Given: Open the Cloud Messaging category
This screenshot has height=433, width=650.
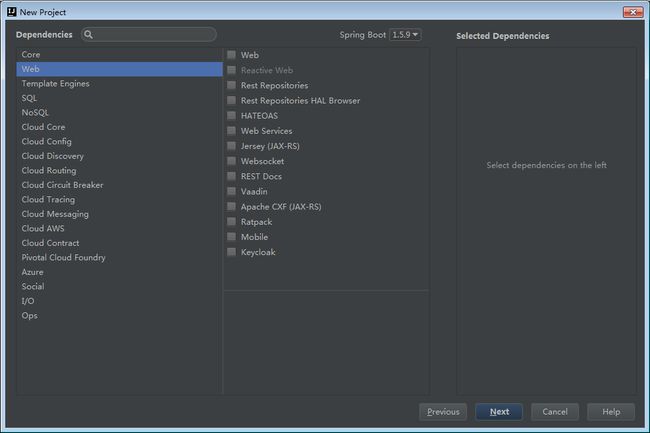Looking at the screenshot, I should tap(119, 214).
